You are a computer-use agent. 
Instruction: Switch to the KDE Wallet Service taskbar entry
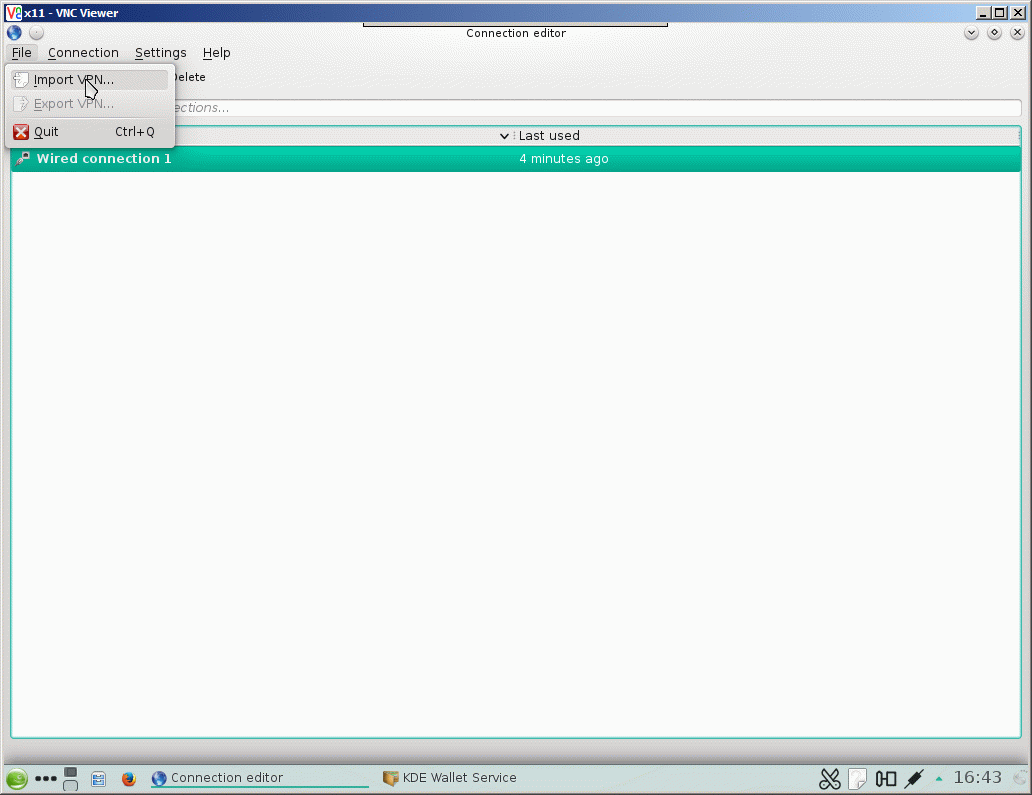click(x=450, y=778)
